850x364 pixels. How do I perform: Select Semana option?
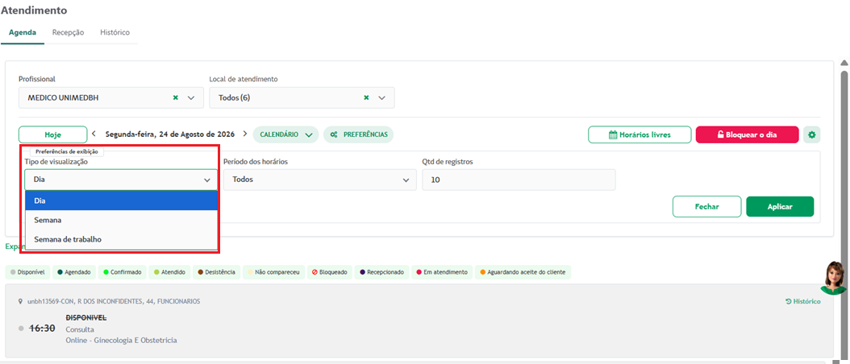[x=121, y=220]
